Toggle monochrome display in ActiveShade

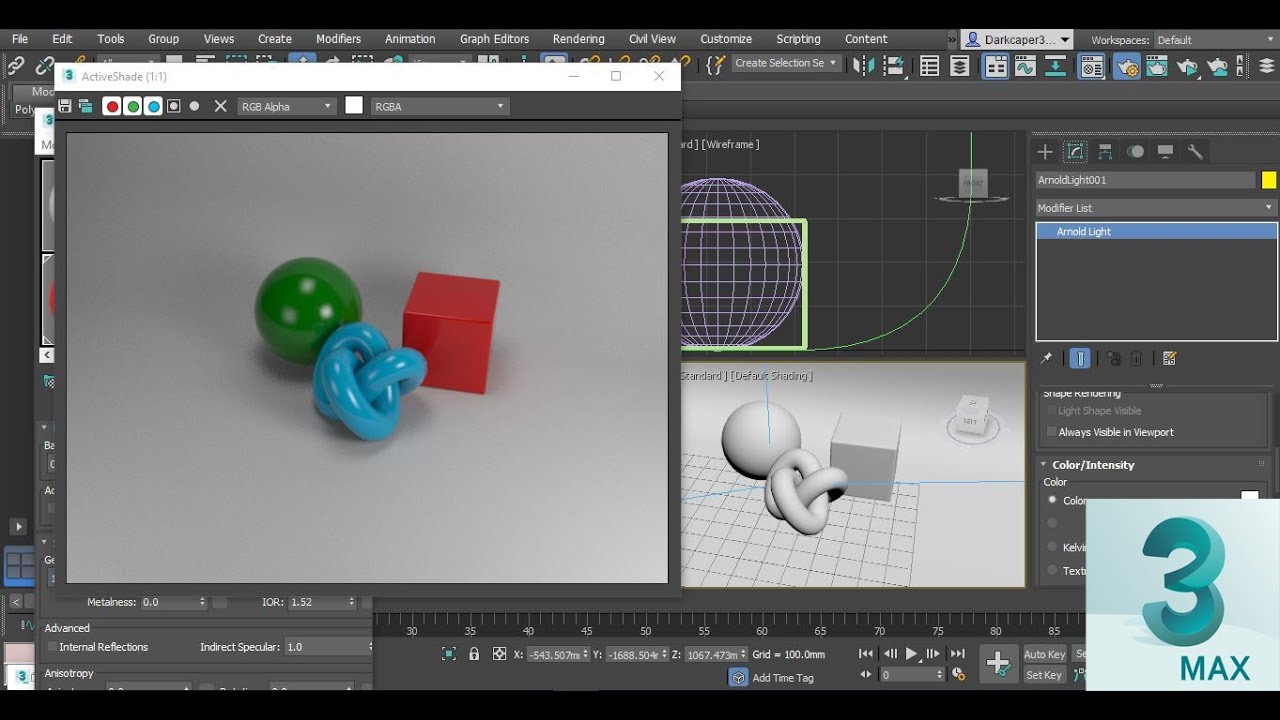[x=195, y=106]
